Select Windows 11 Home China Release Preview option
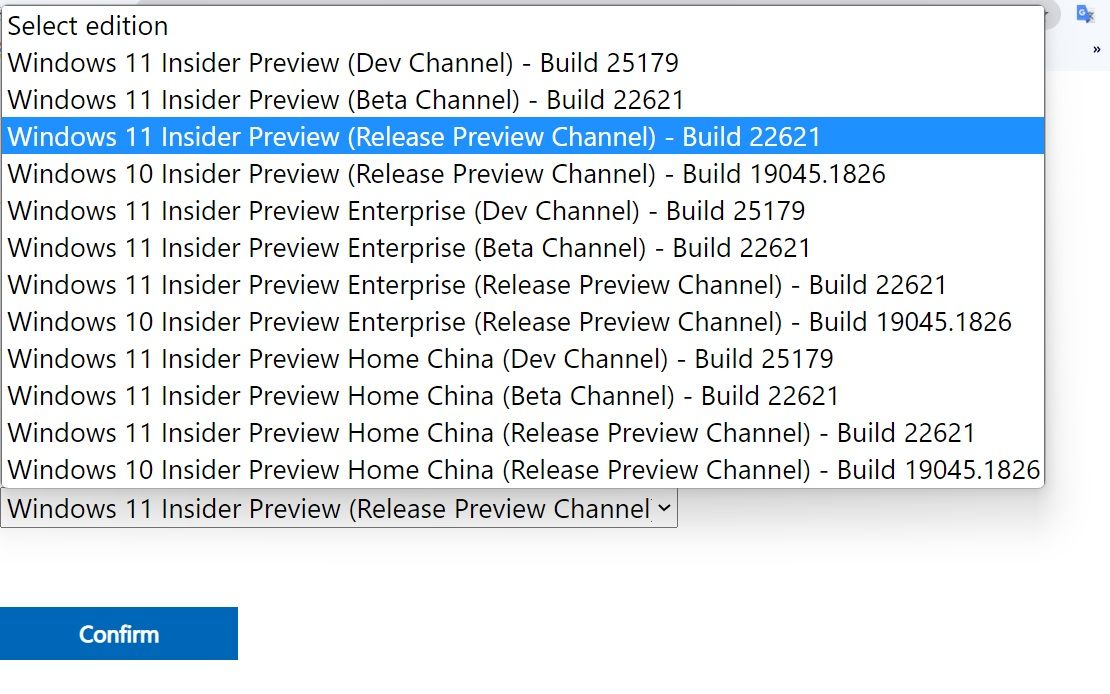Image resolution: width=1110 pixels, height=694 pixels. coord(491,433)
